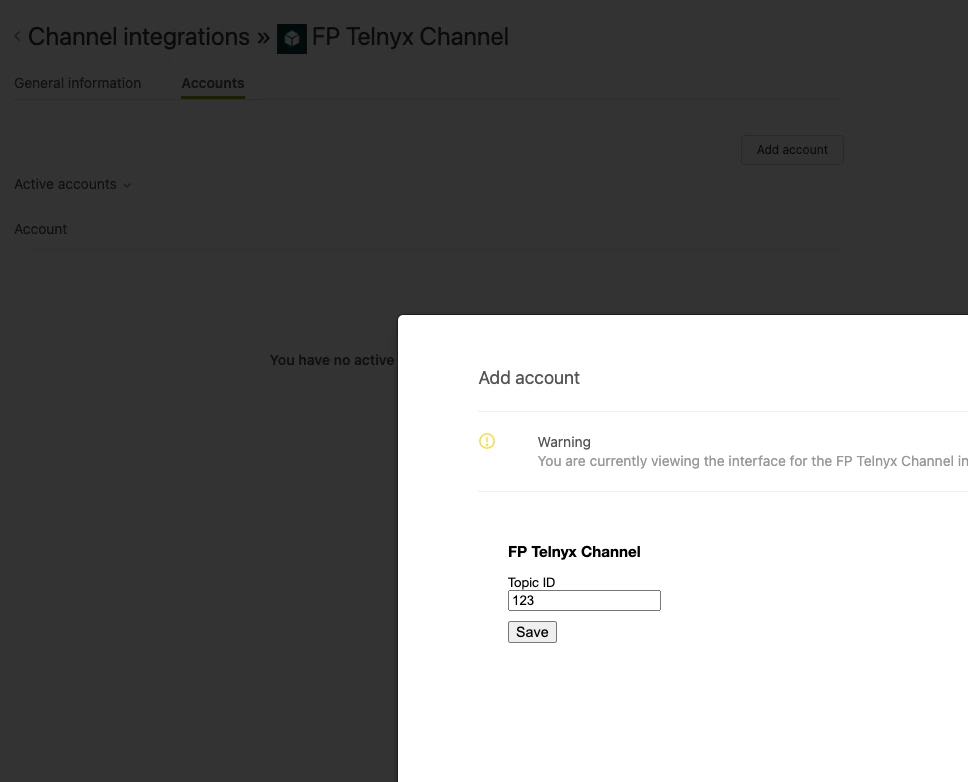Click the FP Telnyx Channel cube icon
Screen dimensions: 968x782
(292, 39)
